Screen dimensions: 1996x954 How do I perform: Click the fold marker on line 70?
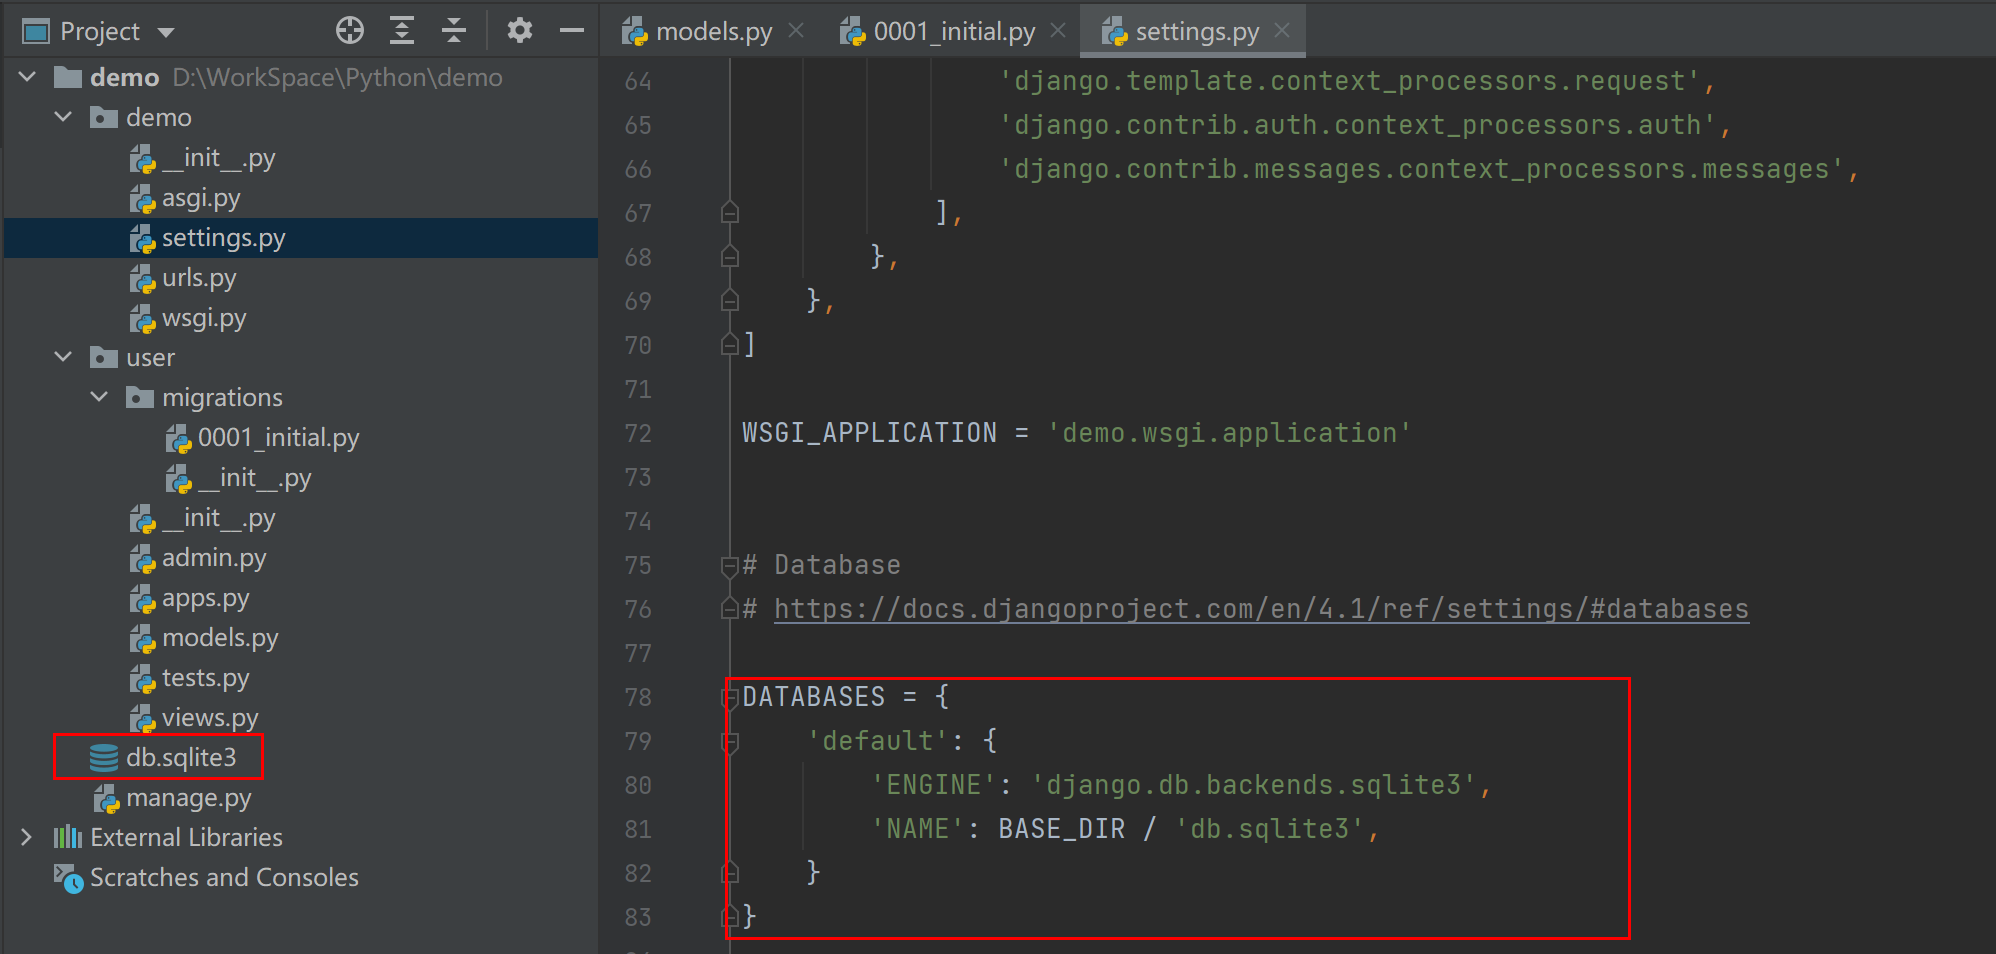click(730, 345)
